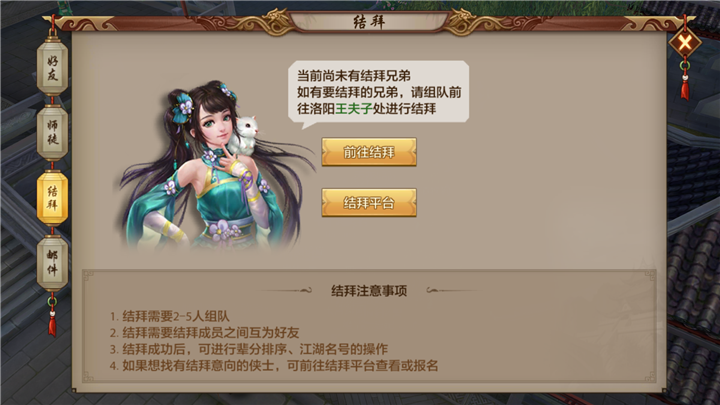Viewport: 720px width, 405px height.
Task: Select rule 1 about 2-5人组队
Action: click(x=169, y=316)
